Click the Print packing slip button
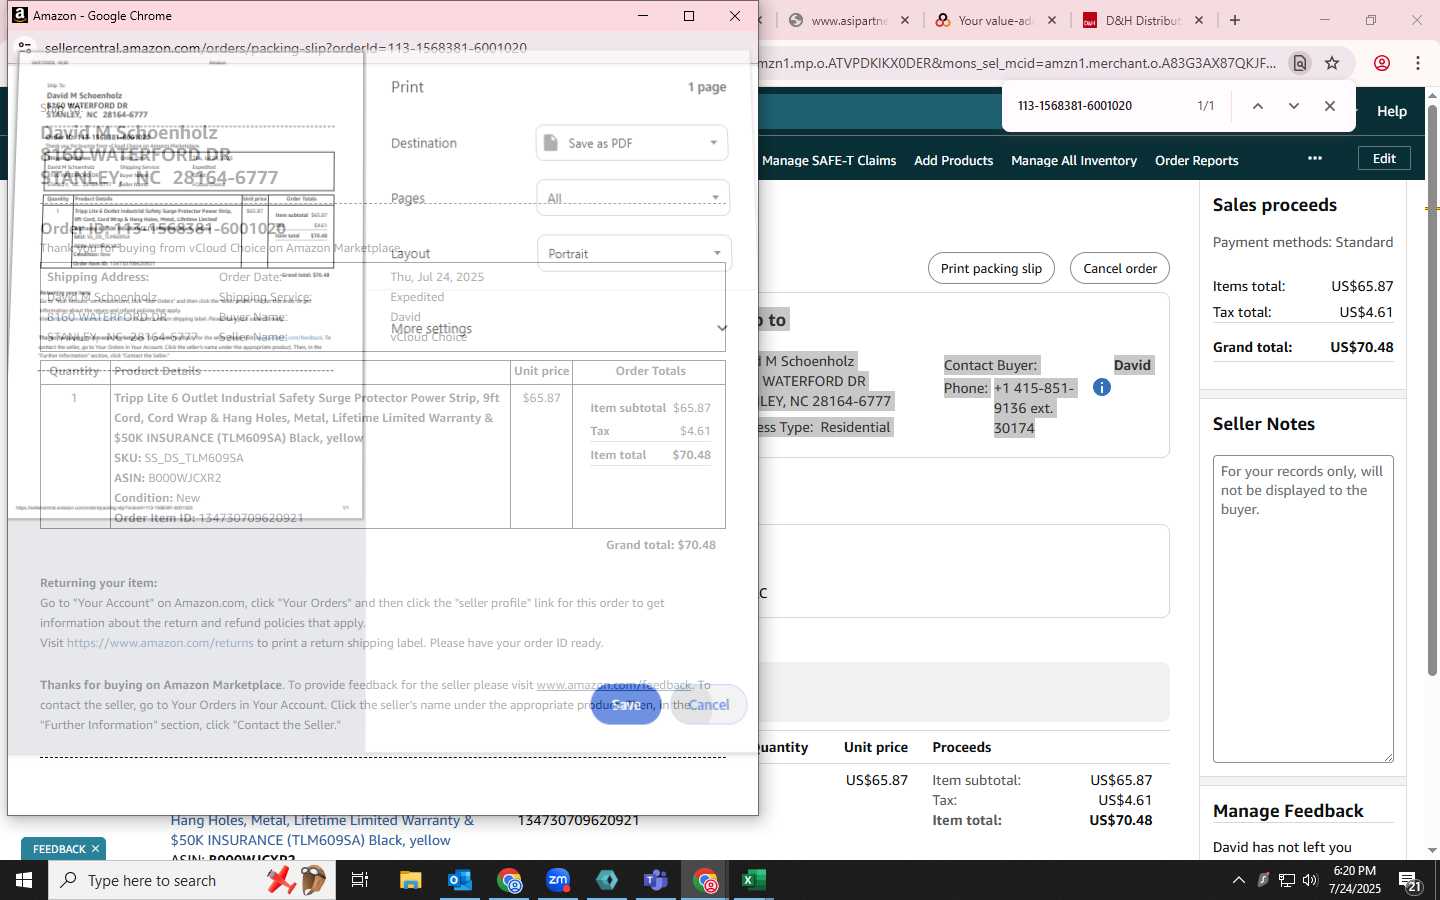The image size is (1440, 900). pyautogui.click(x=992, y=268)
